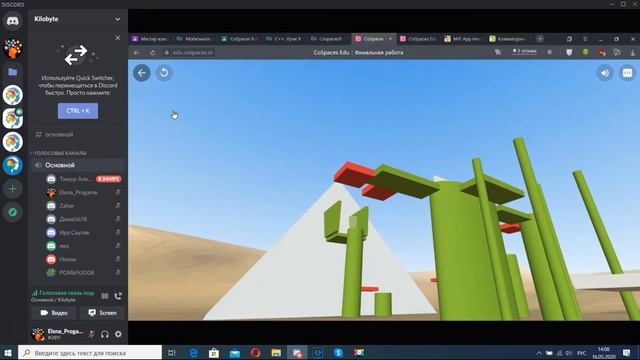The image size is (640, 360).
Task: Select user Дима5678 in voice channel
Action: tap(84, 219)
